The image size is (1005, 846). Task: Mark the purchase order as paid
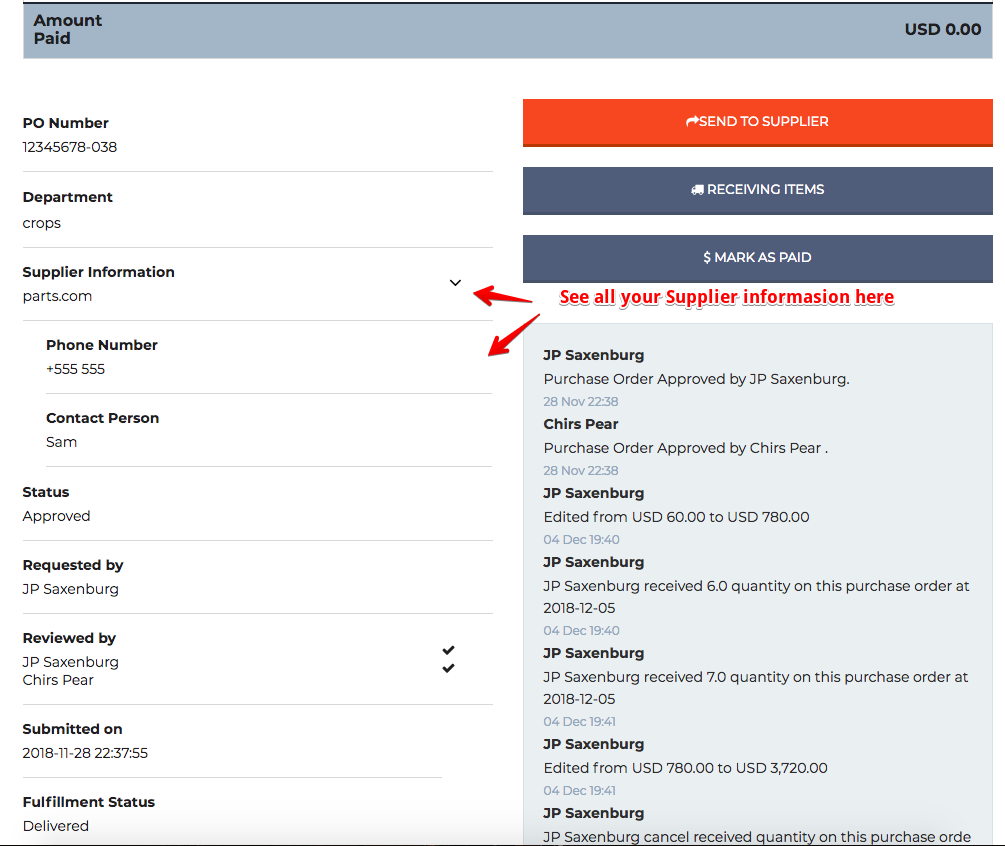pos(758,258)
